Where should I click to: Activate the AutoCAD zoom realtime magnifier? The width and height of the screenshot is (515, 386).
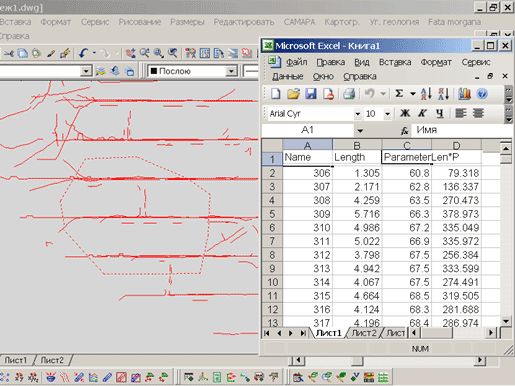(144, 53)
